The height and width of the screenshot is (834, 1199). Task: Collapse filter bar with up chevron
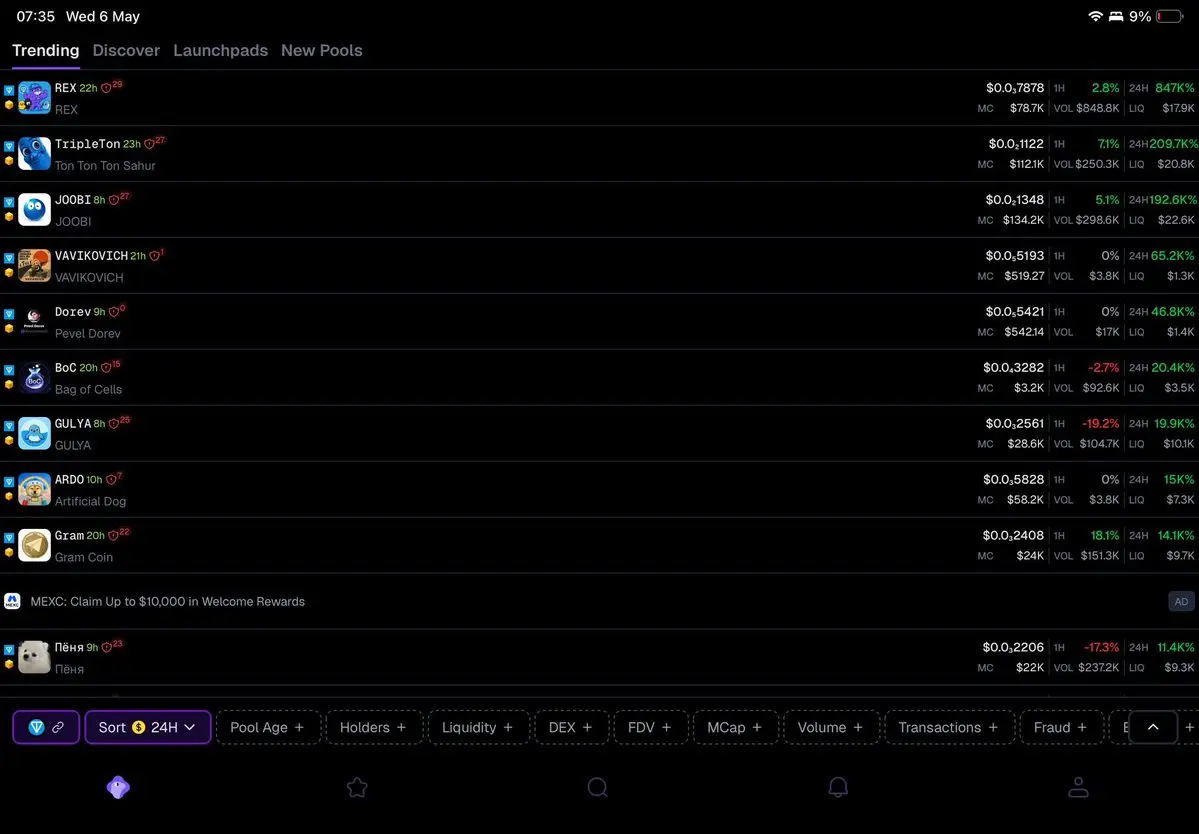[x=1152, y=727]
